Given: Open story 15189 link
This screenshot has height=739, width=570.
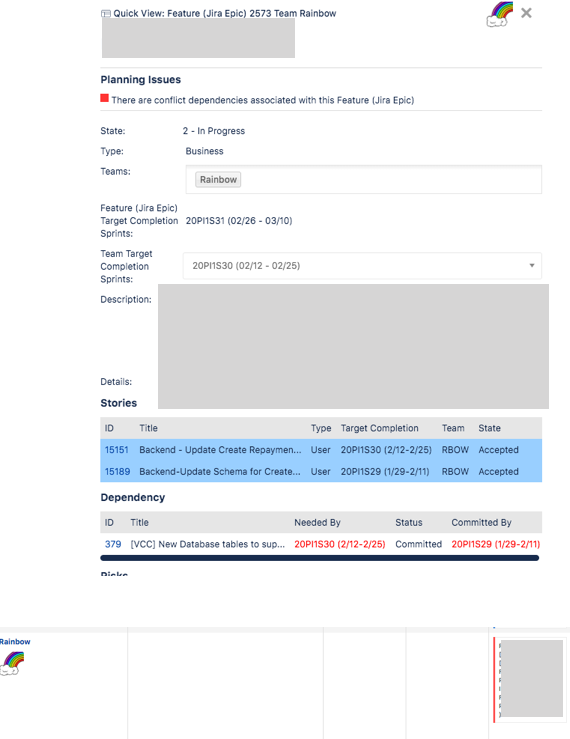Looking at the screenshot, I should click(117, 472).
